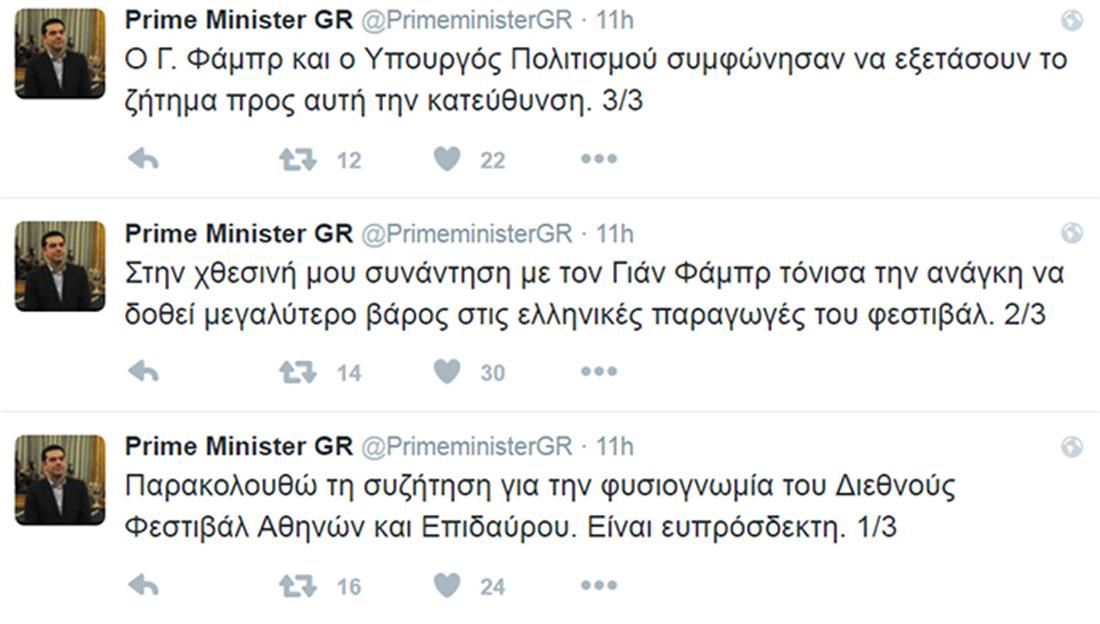
Task: Click the @PrimeministerGR handle in the 2/3 tweet
Action: point(466,234)
